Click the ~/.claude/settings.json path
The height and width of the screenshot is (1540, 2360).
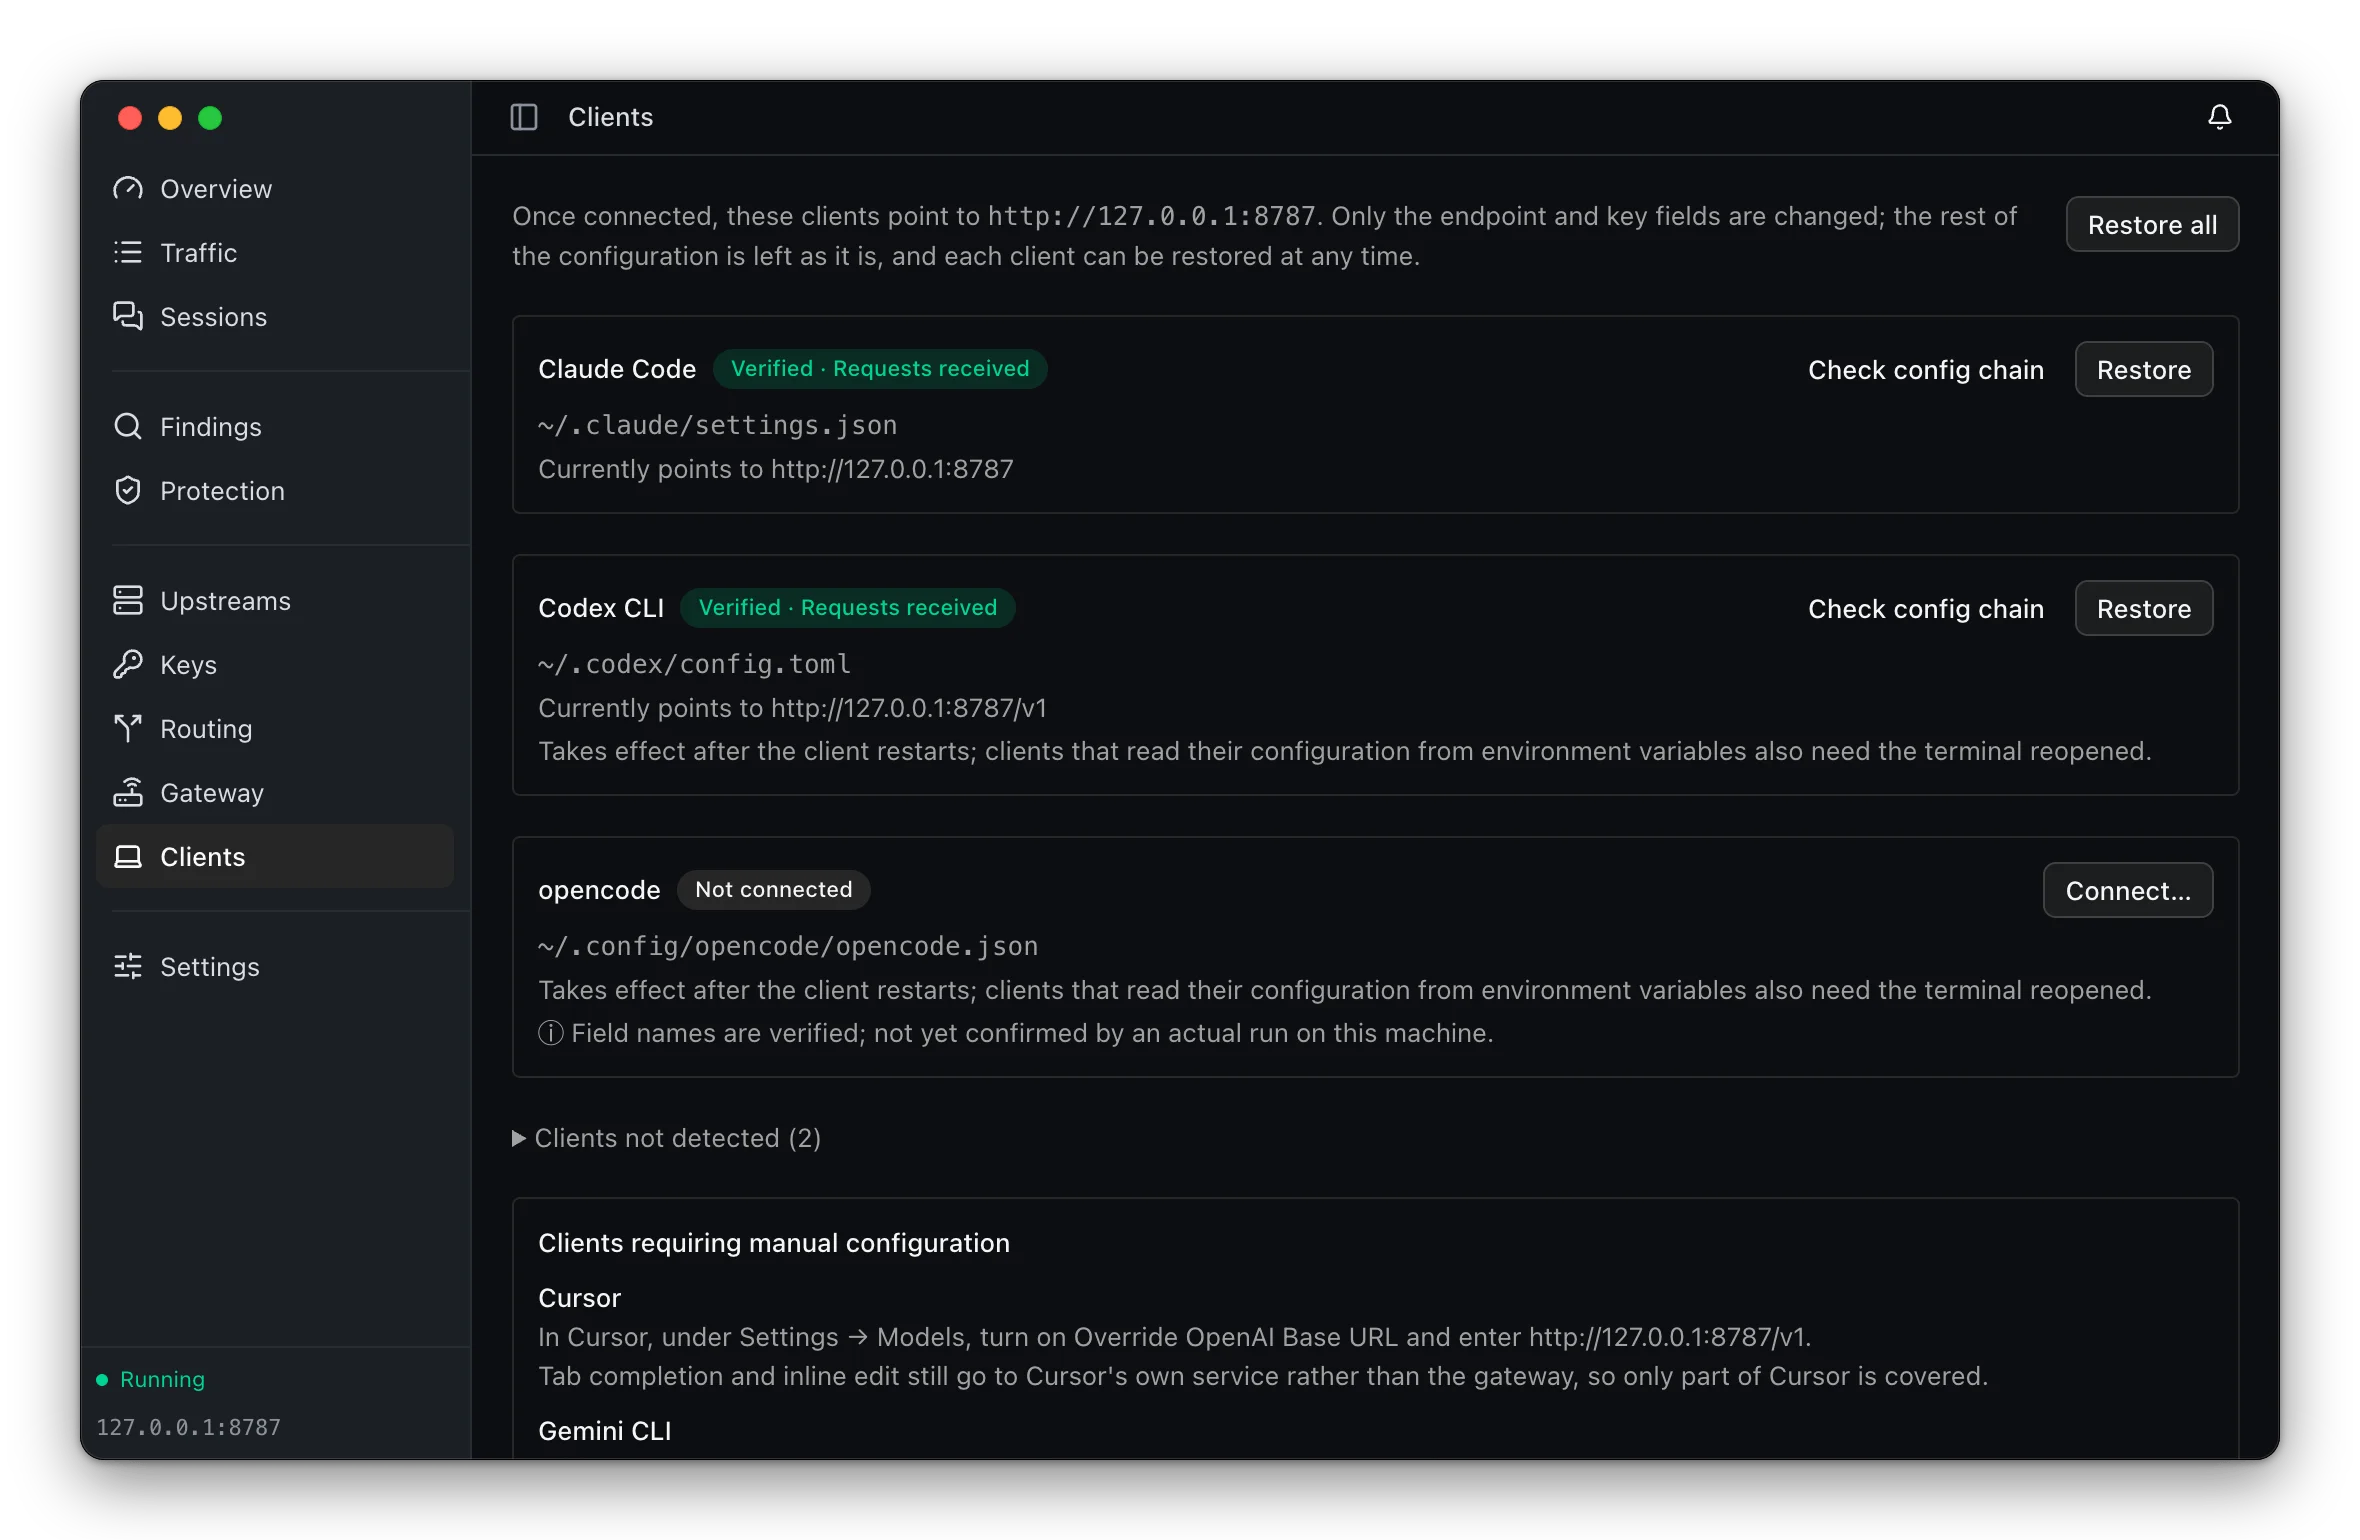717,426
